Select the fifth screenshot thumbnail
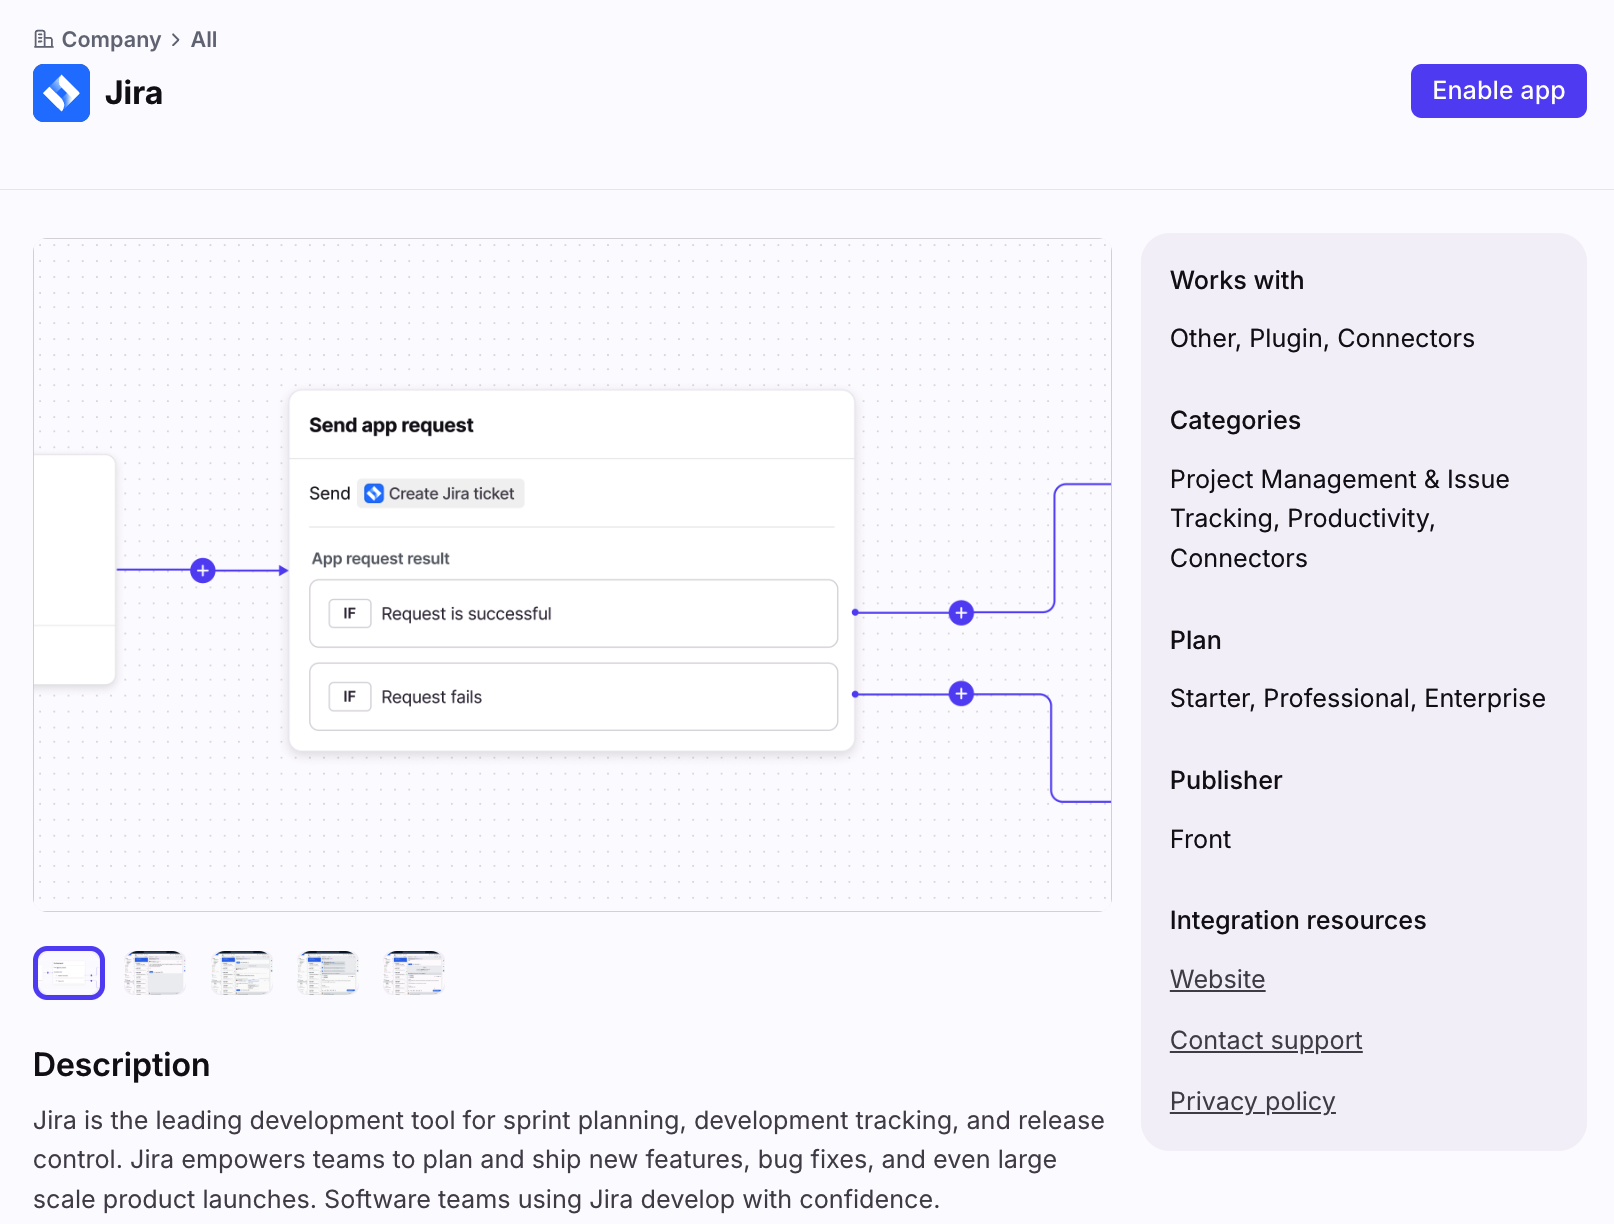The height and width of the screenshot is (1224, 1614). (414, 973)
